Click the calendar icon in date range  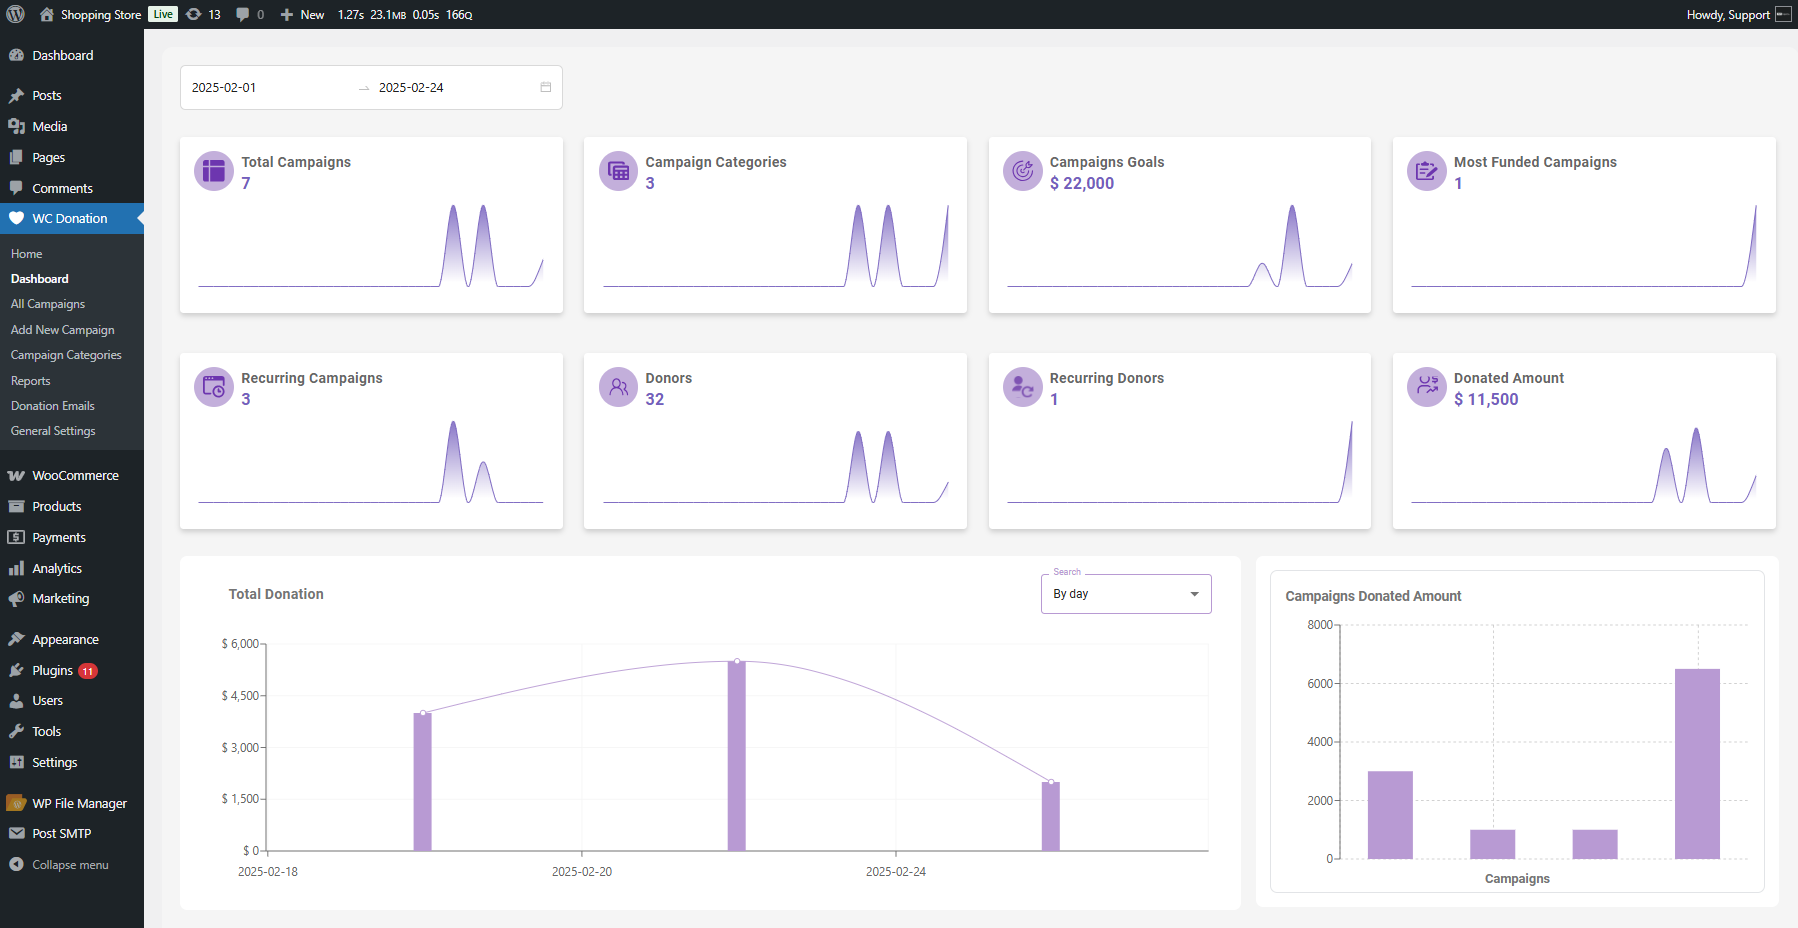546,87
